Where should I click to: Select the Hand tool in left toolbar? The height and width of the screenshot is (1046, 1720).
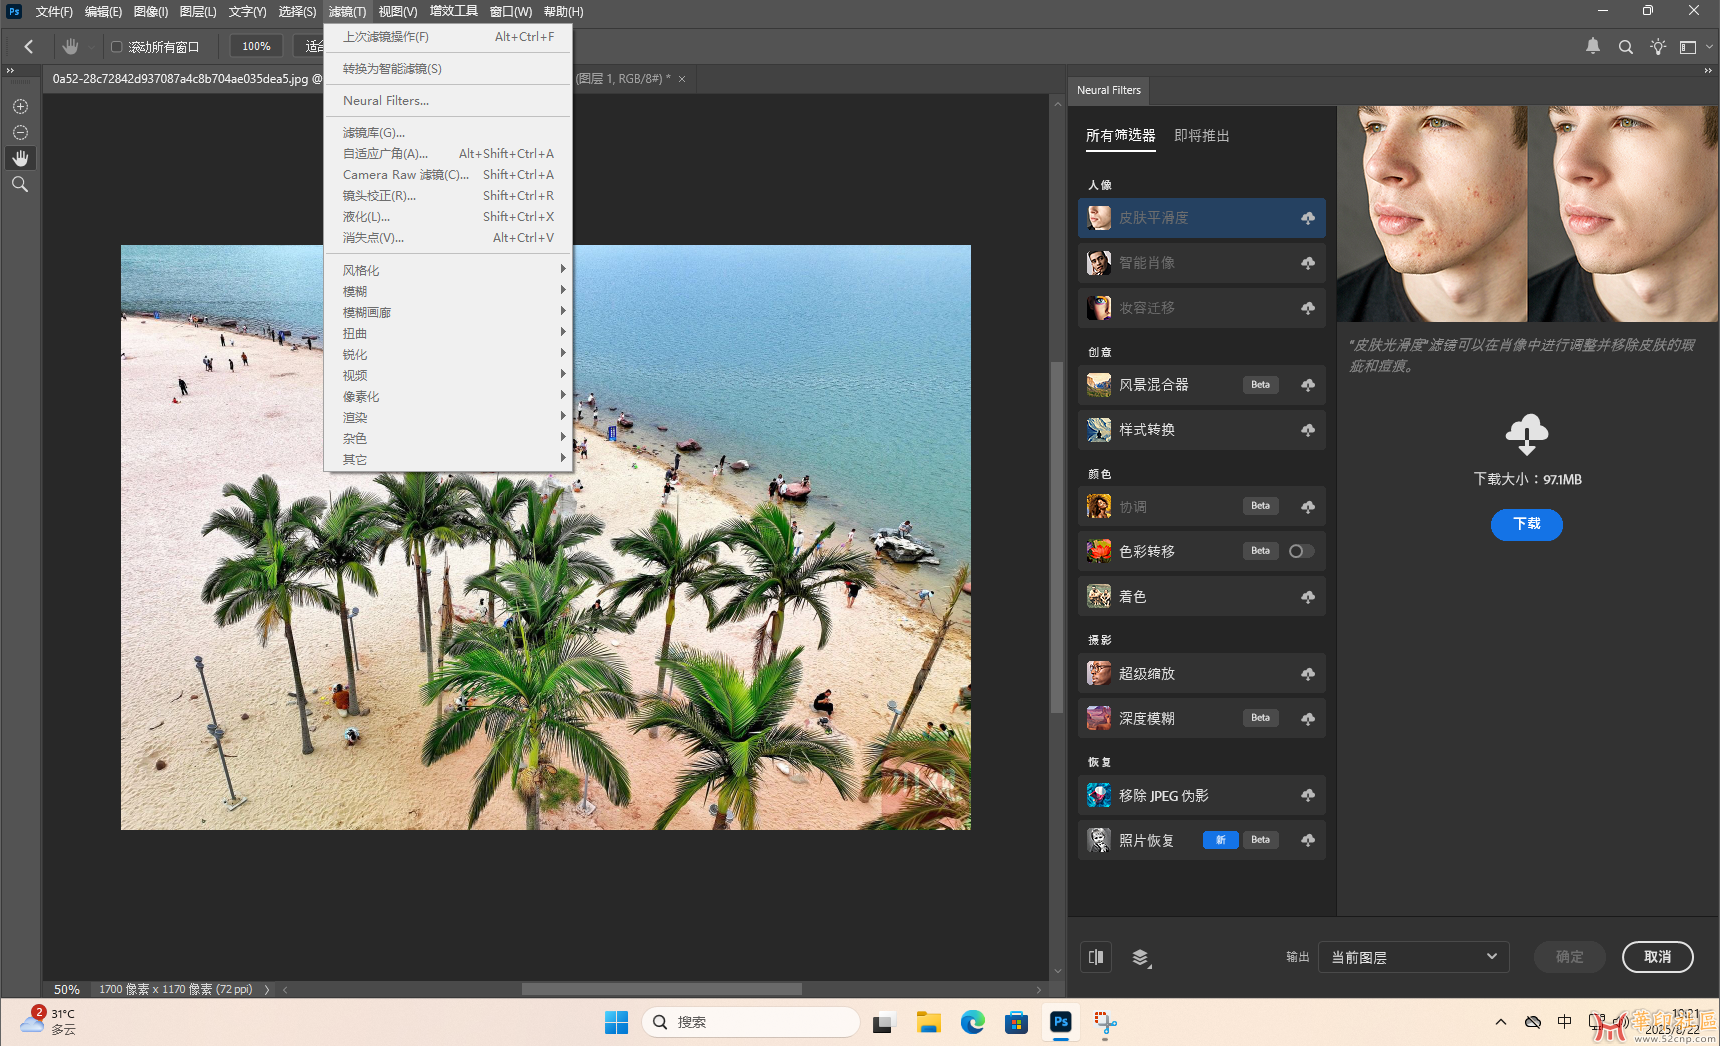point(20,158)
